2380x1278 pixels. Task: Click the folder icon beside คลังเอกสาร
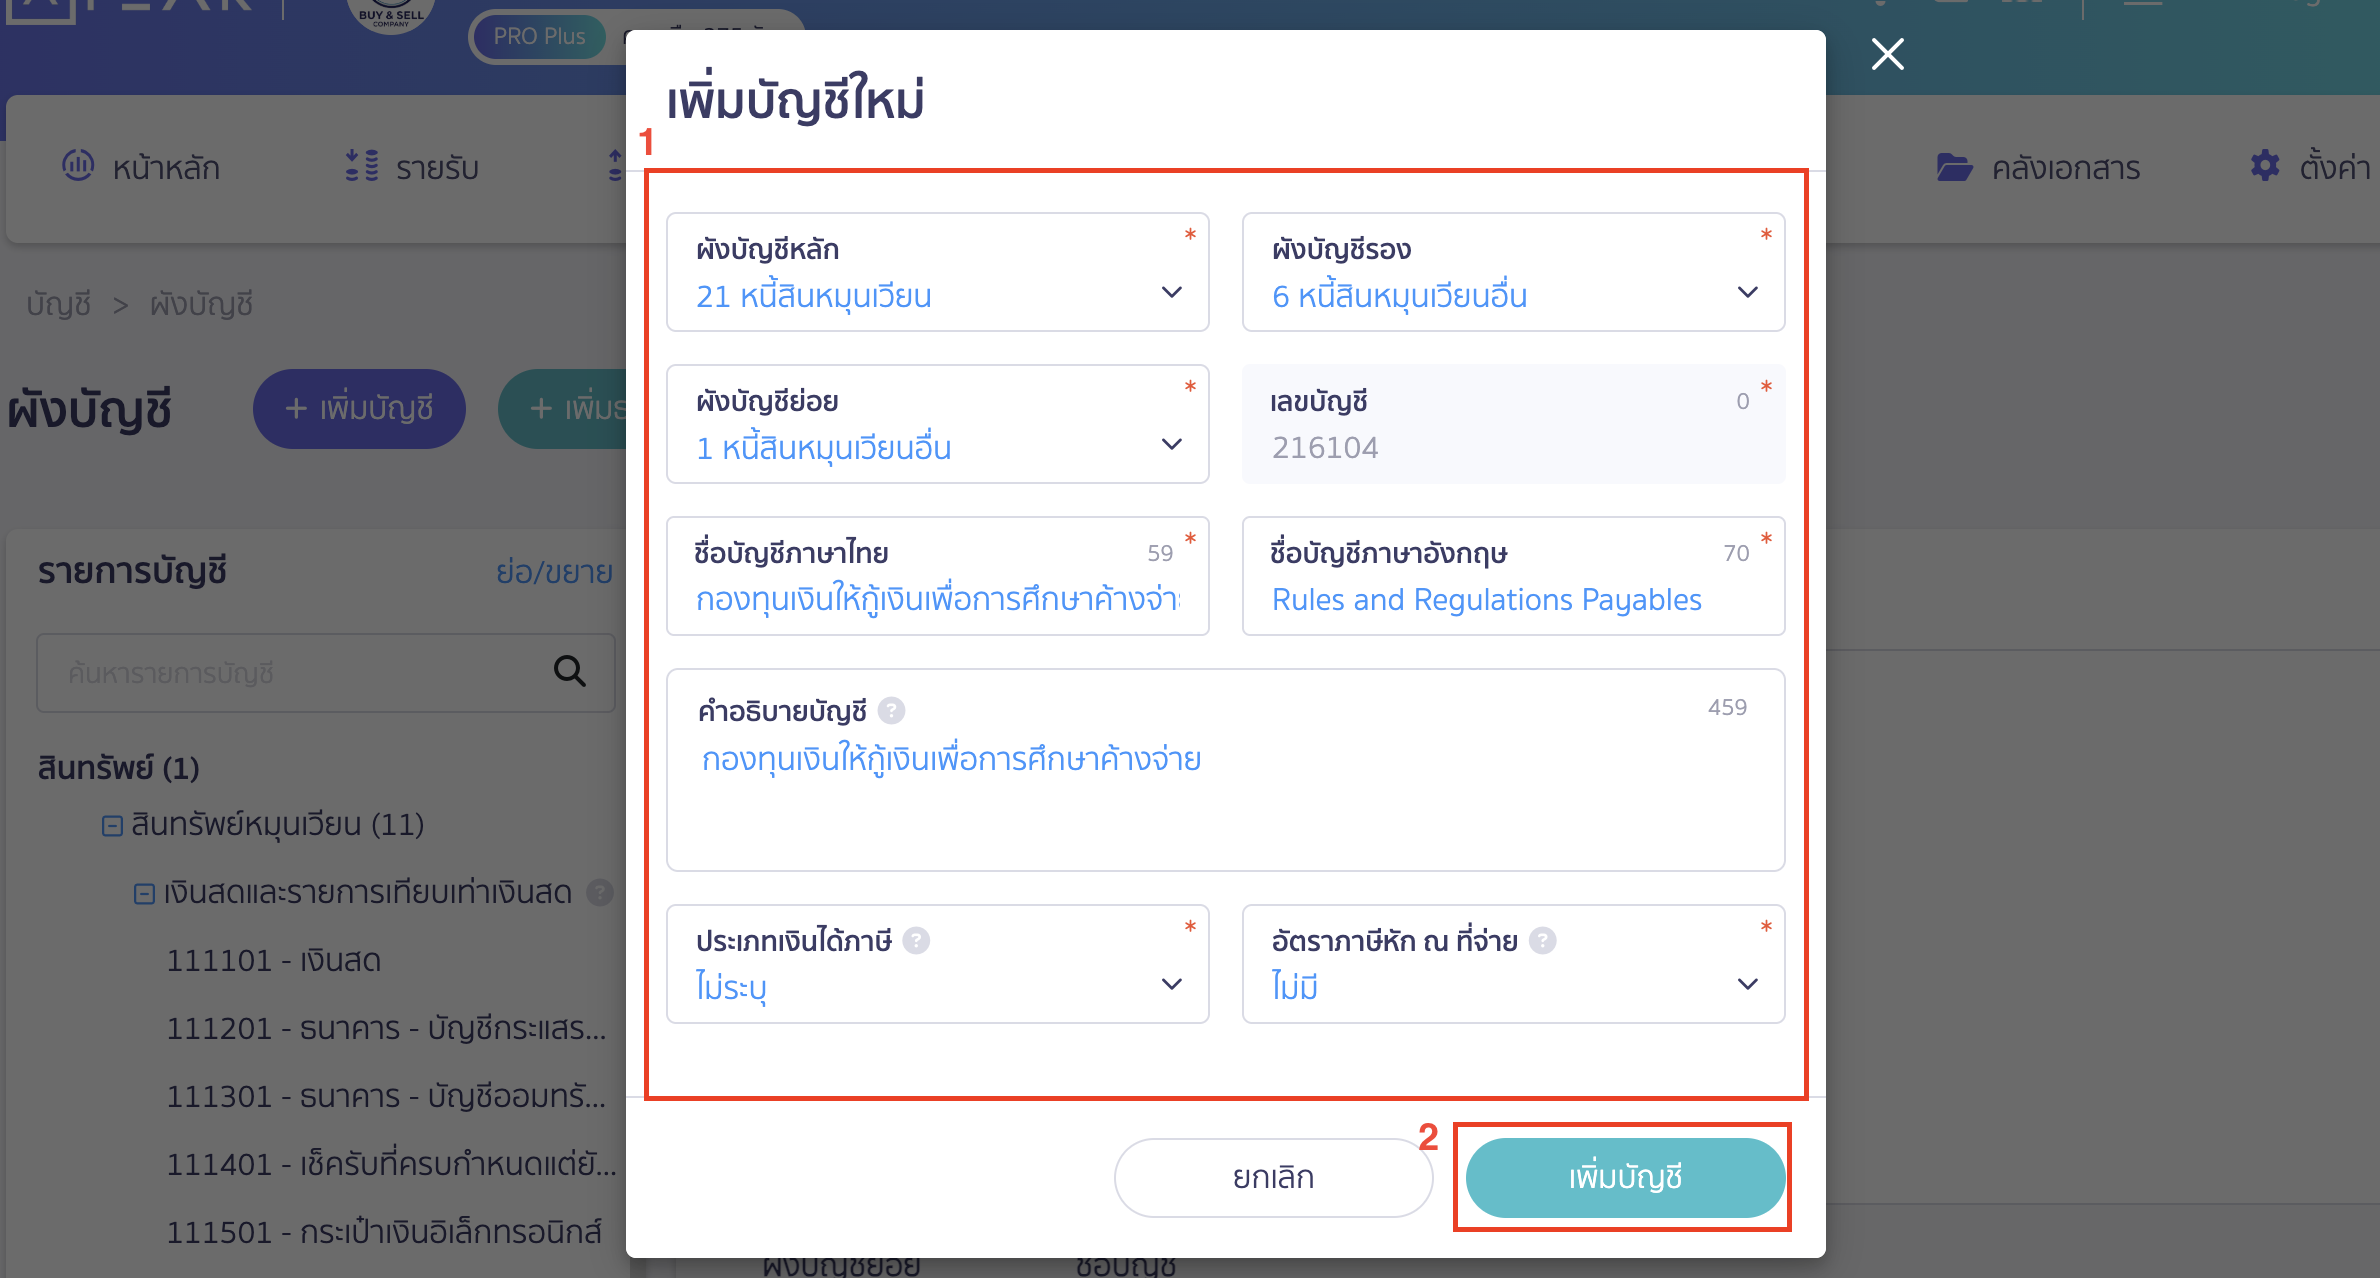coord(1957,167)
